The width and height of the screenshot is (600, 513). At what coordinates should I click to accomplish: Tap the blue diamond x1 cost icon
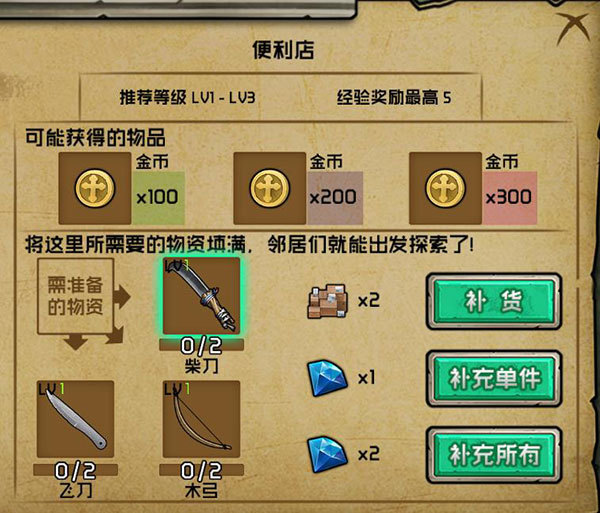click(328, 378)
